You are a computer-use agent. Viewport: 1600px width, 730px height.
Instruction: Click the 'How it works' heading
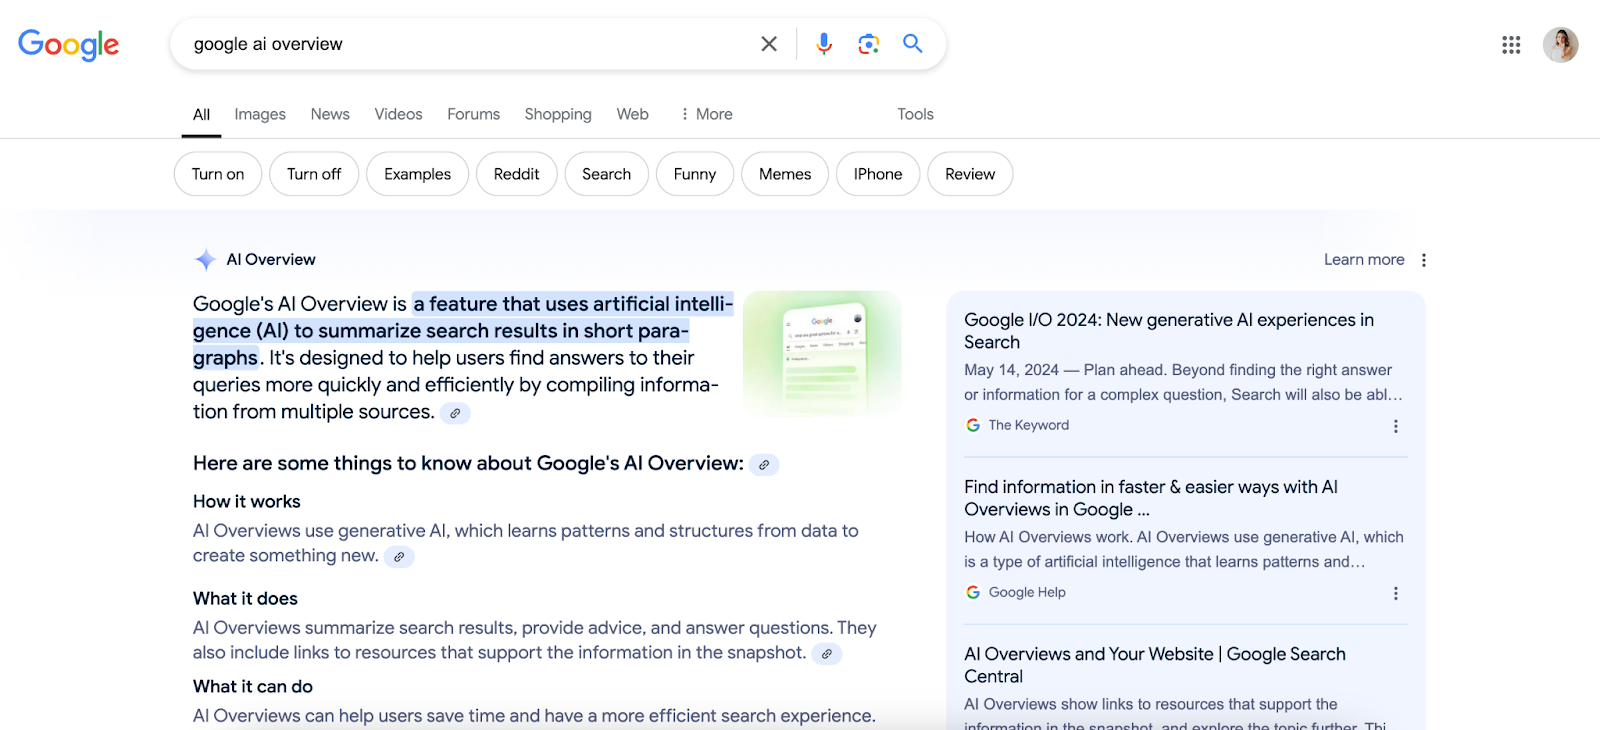tap(247, 502)
